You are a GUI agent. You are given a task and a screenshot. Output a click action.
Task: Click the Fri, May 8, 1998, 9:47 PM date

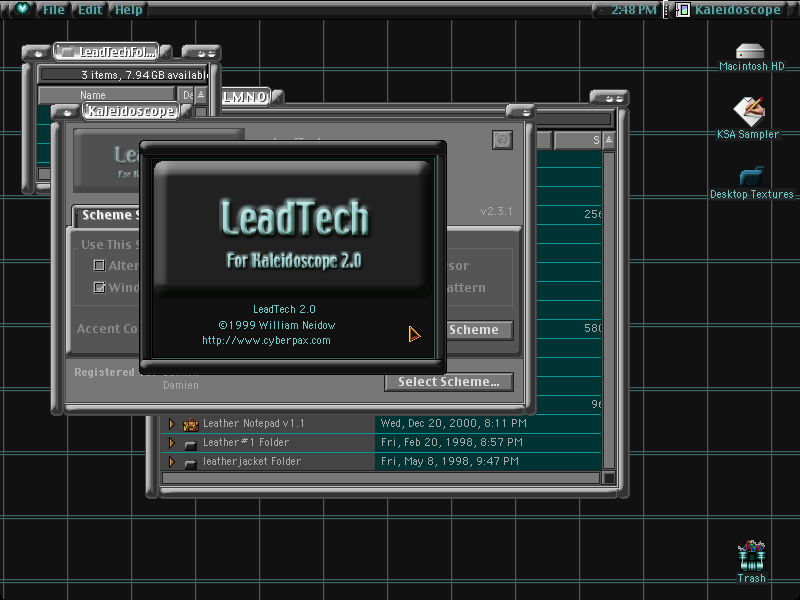tap(449, 461)
